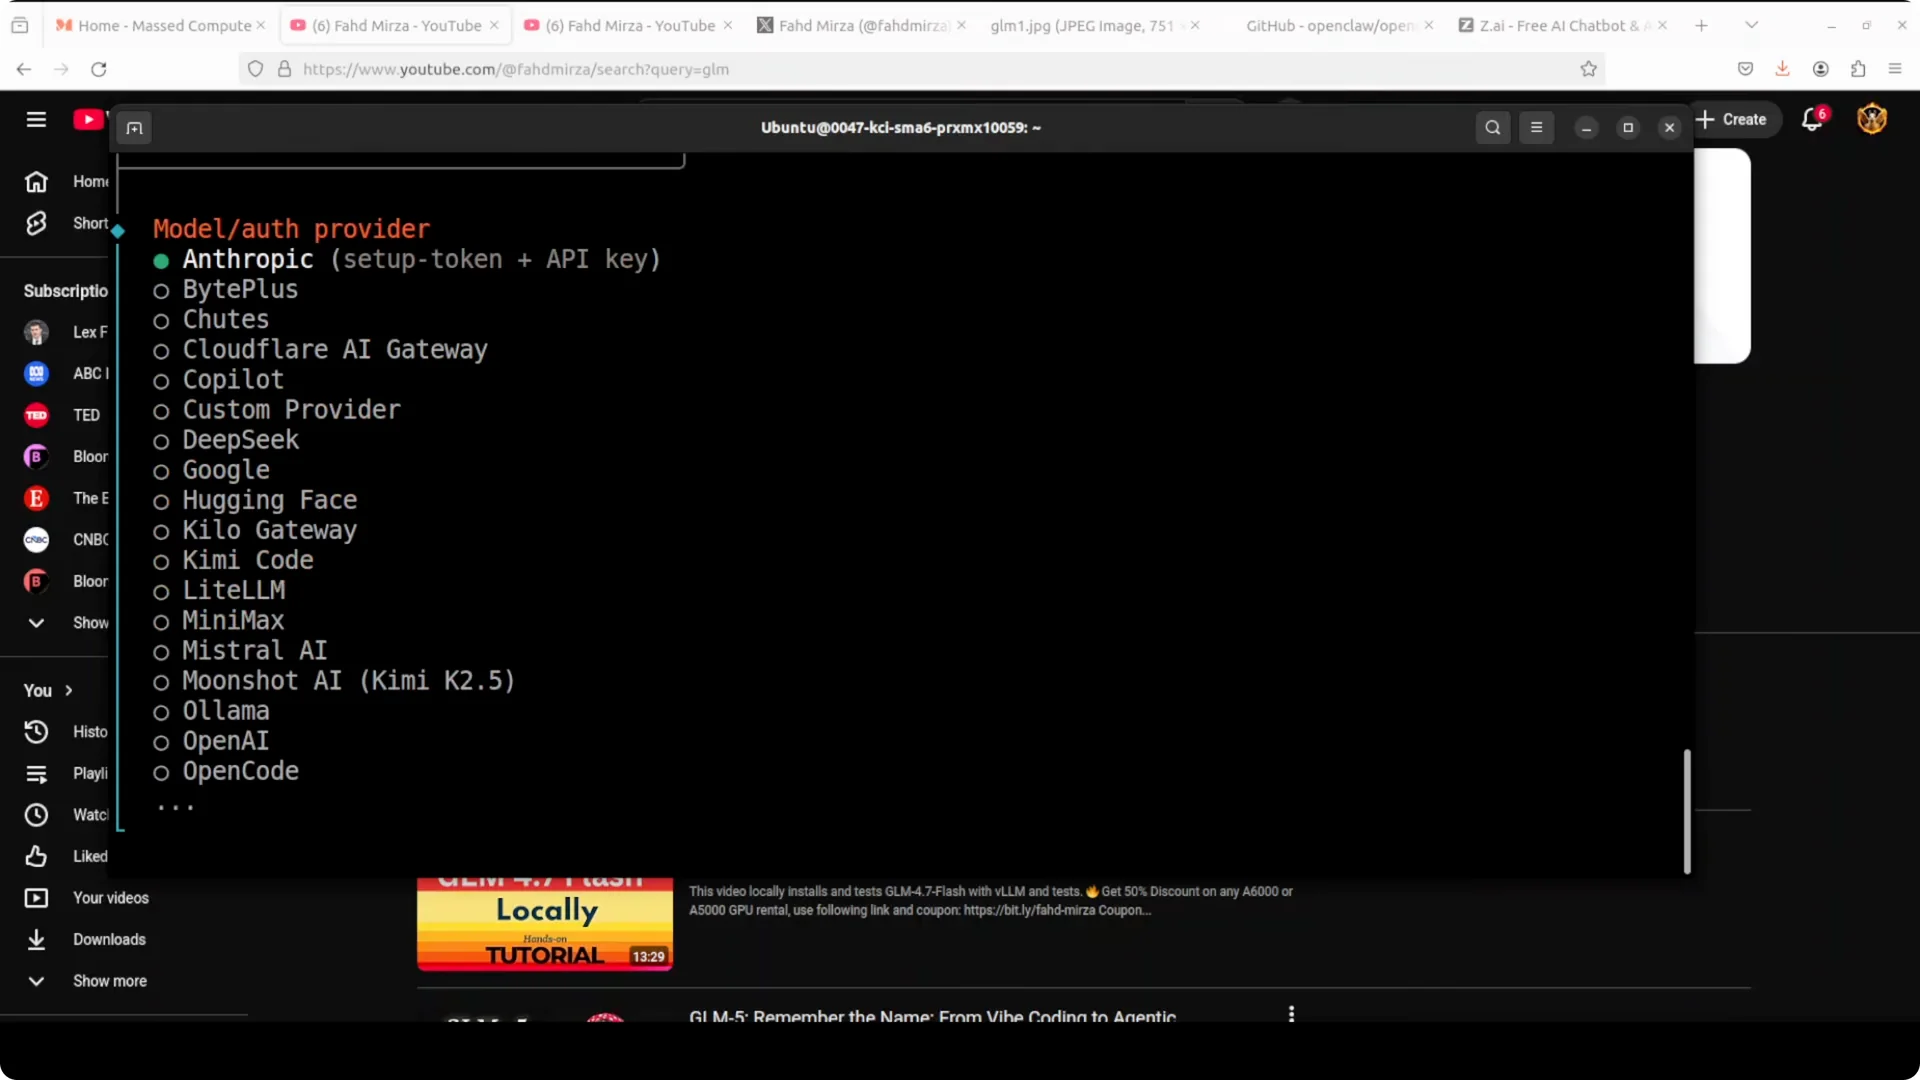Open Firefox application menu

coord(1895,69)
